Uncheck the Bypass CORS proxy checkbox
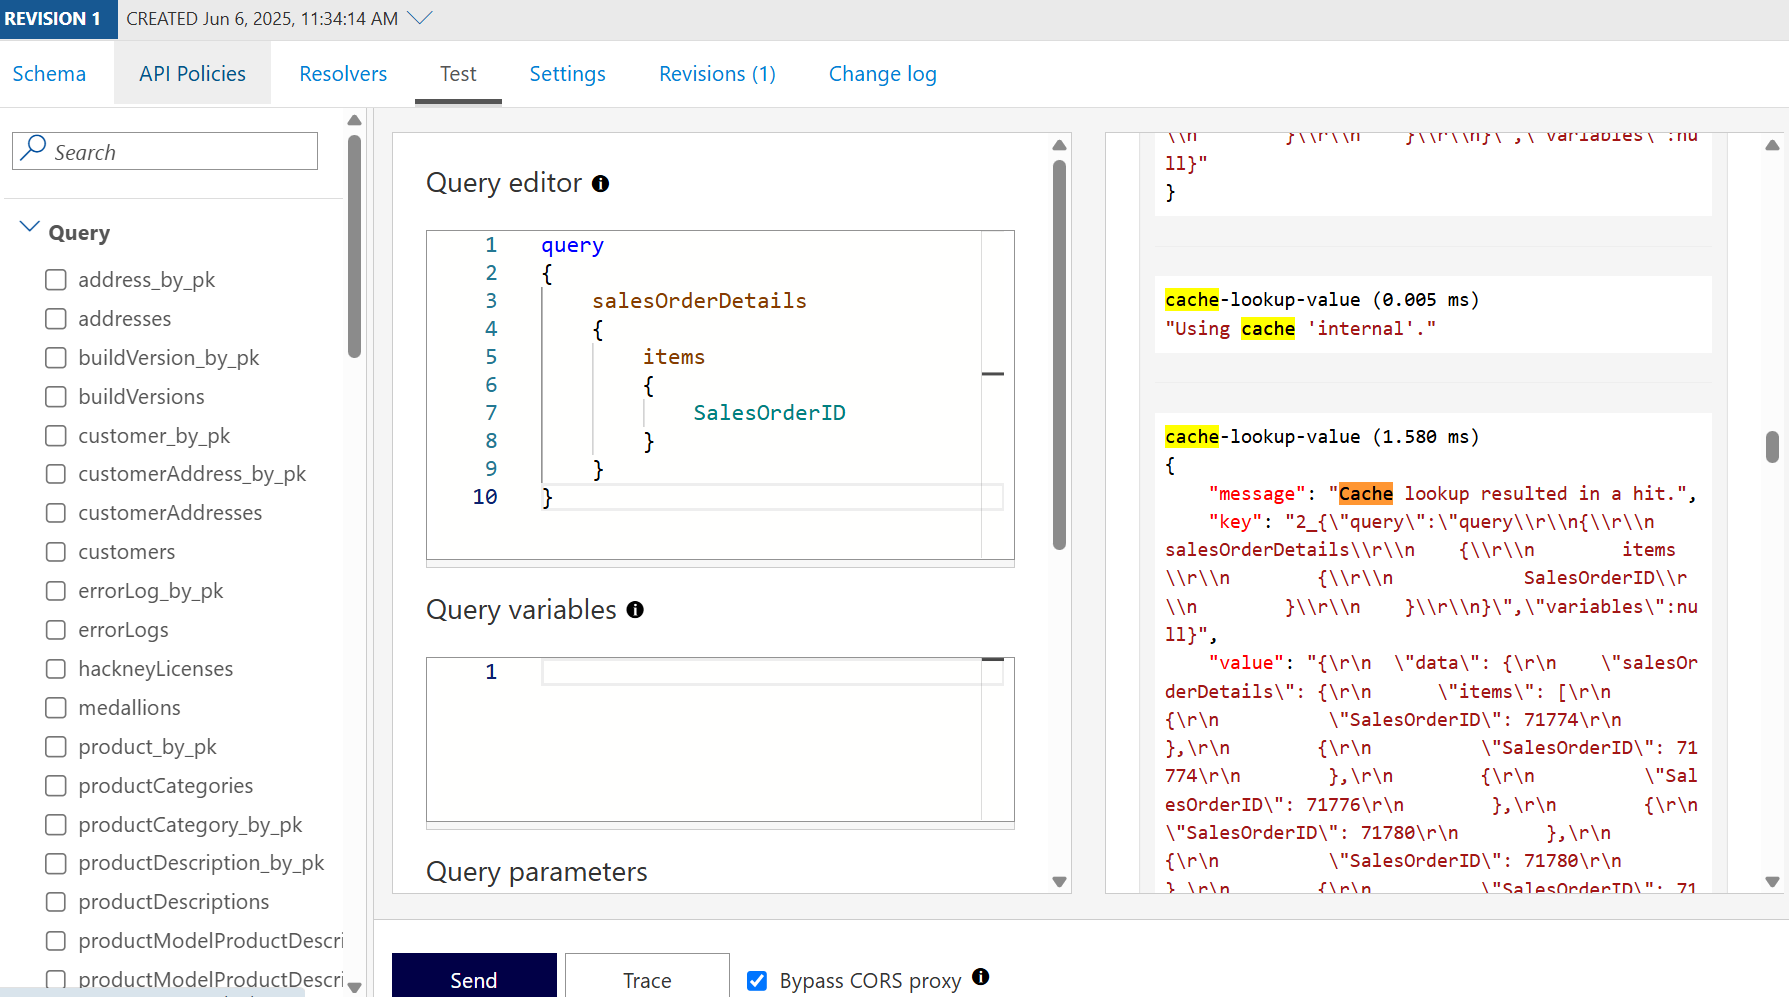The image size is (1789, 997). 757,981
